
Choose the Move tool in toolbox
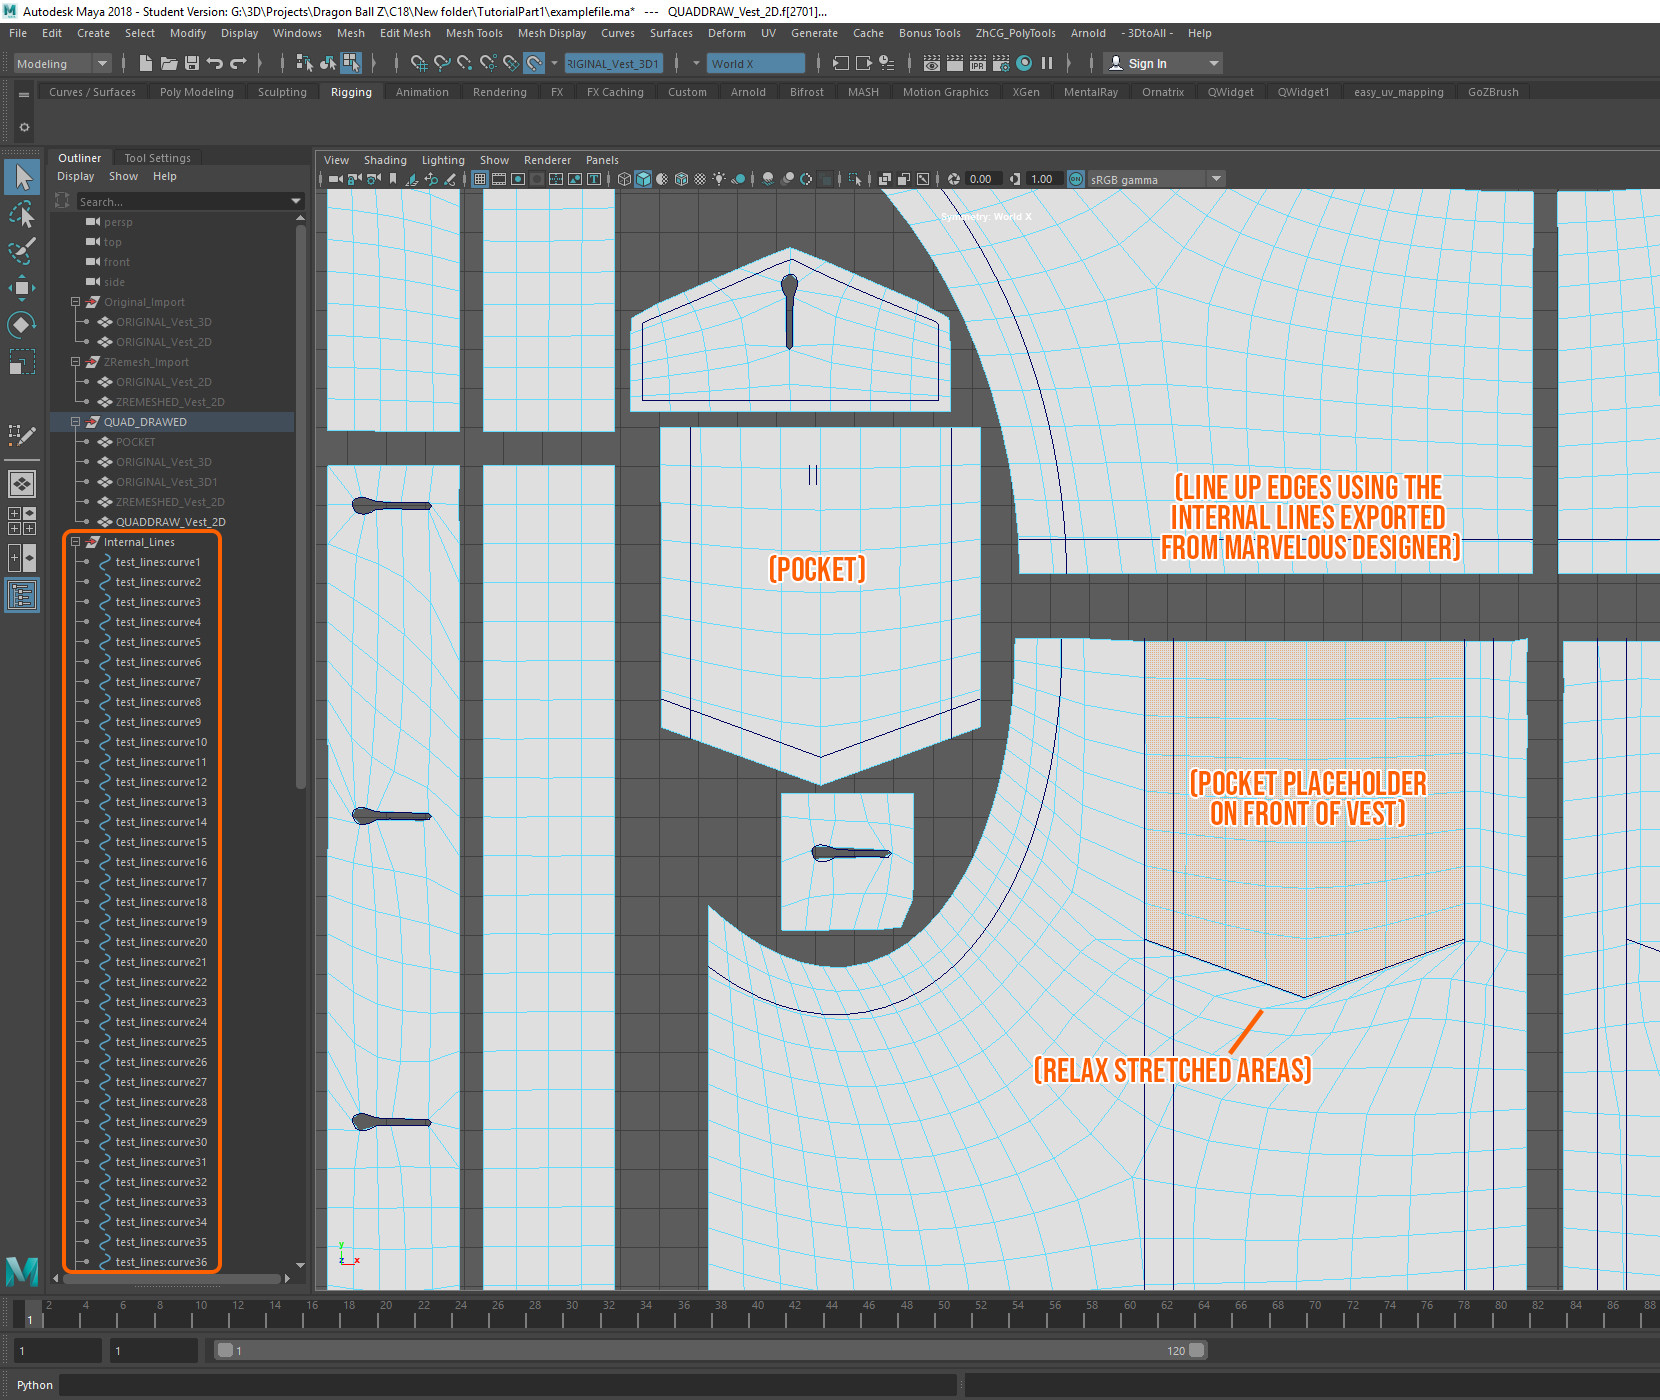coord(21,288)
